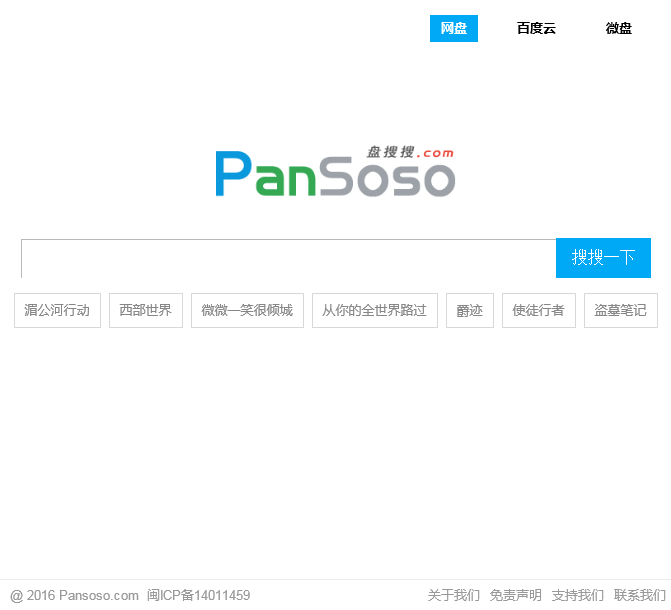Open the 关于我们 footer link

pos(454,595)
